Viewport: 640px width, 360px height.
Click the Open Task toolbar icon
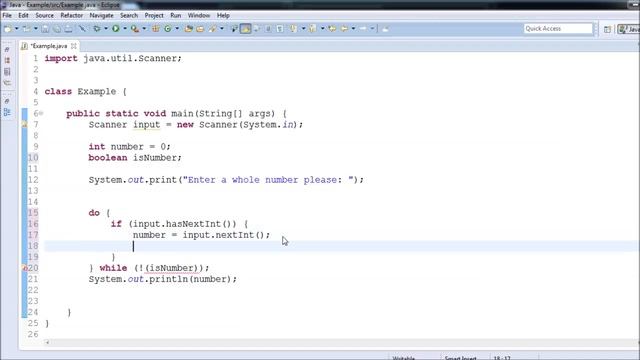pos(200,29)
